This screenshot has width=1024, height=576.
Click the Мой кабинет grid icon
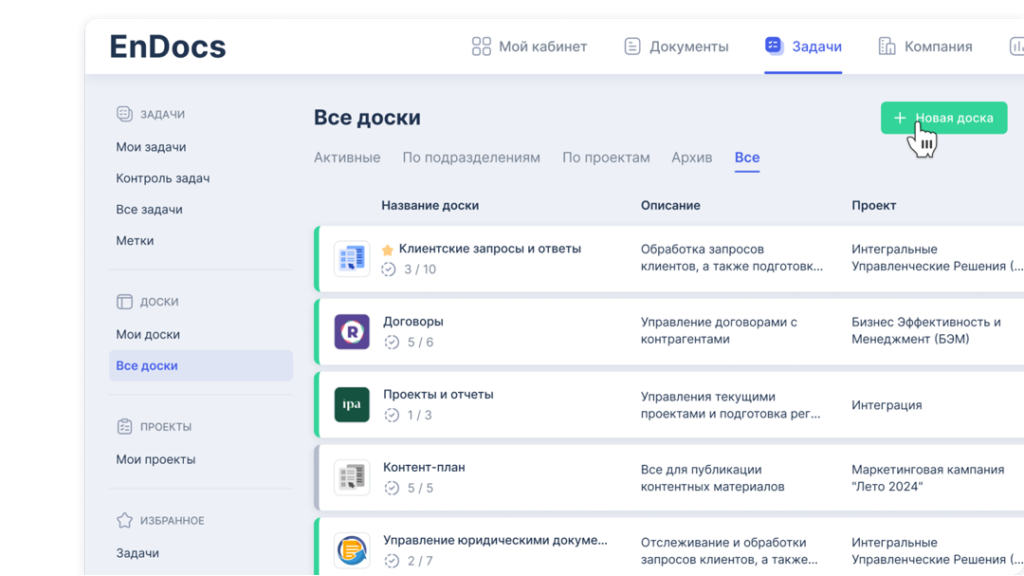[x=481, y=46]
